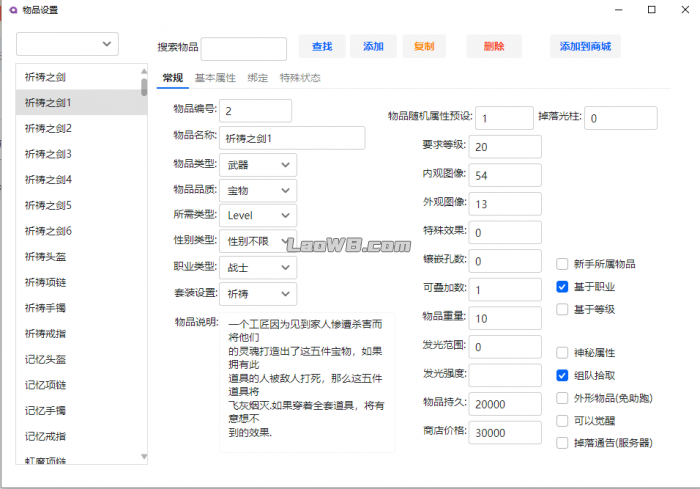This screenshot has width=700, height=489.
Task: Click the 掉落光柱 field
Action: [621, 118]
